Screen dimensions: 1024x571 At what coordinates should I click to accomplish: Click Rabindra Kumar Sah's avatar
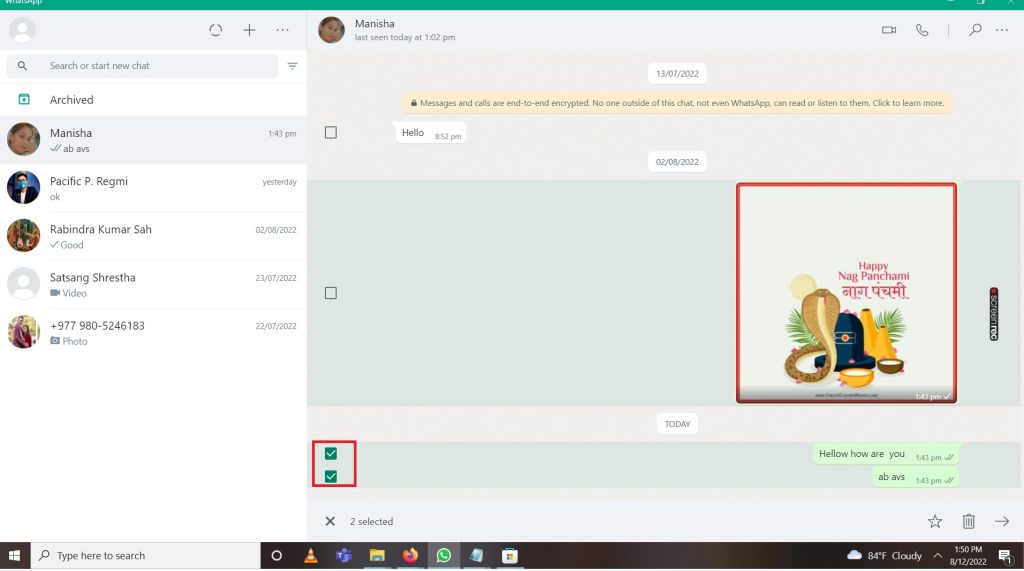tap(24, 236)
